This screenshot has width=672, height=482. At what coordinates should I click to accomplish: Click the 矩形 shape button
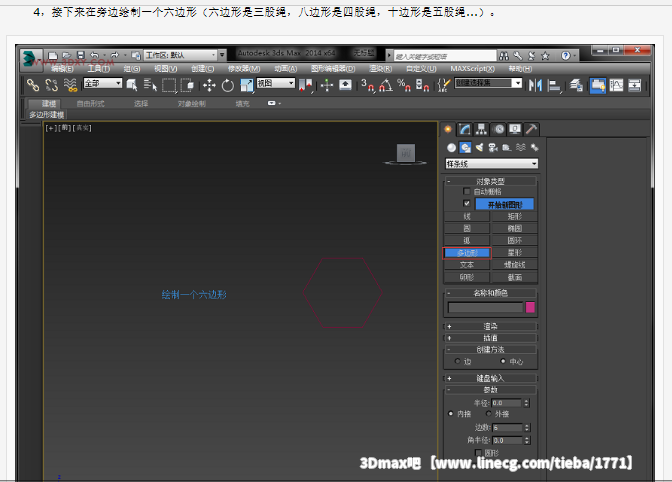[514, 216]
